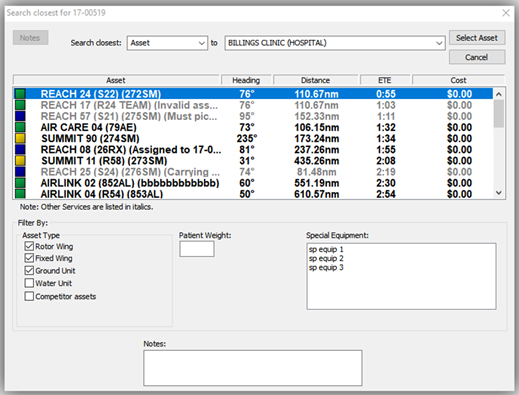Enable the Water Unit checkbox
This screenshot has height=395, width=519.
tap(29, 283)
